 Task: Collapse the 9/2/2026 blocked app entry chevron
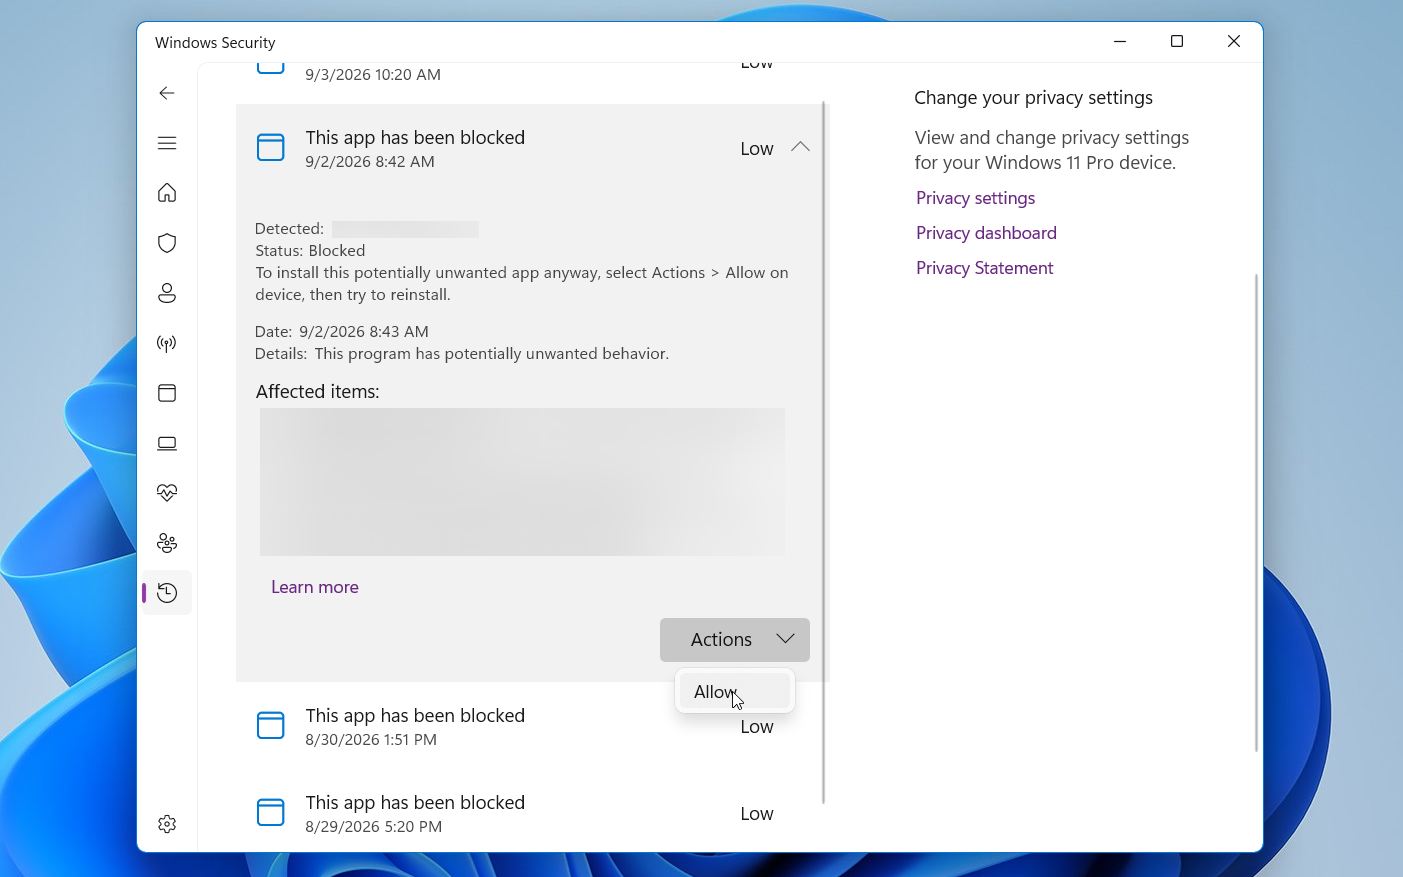800,147
